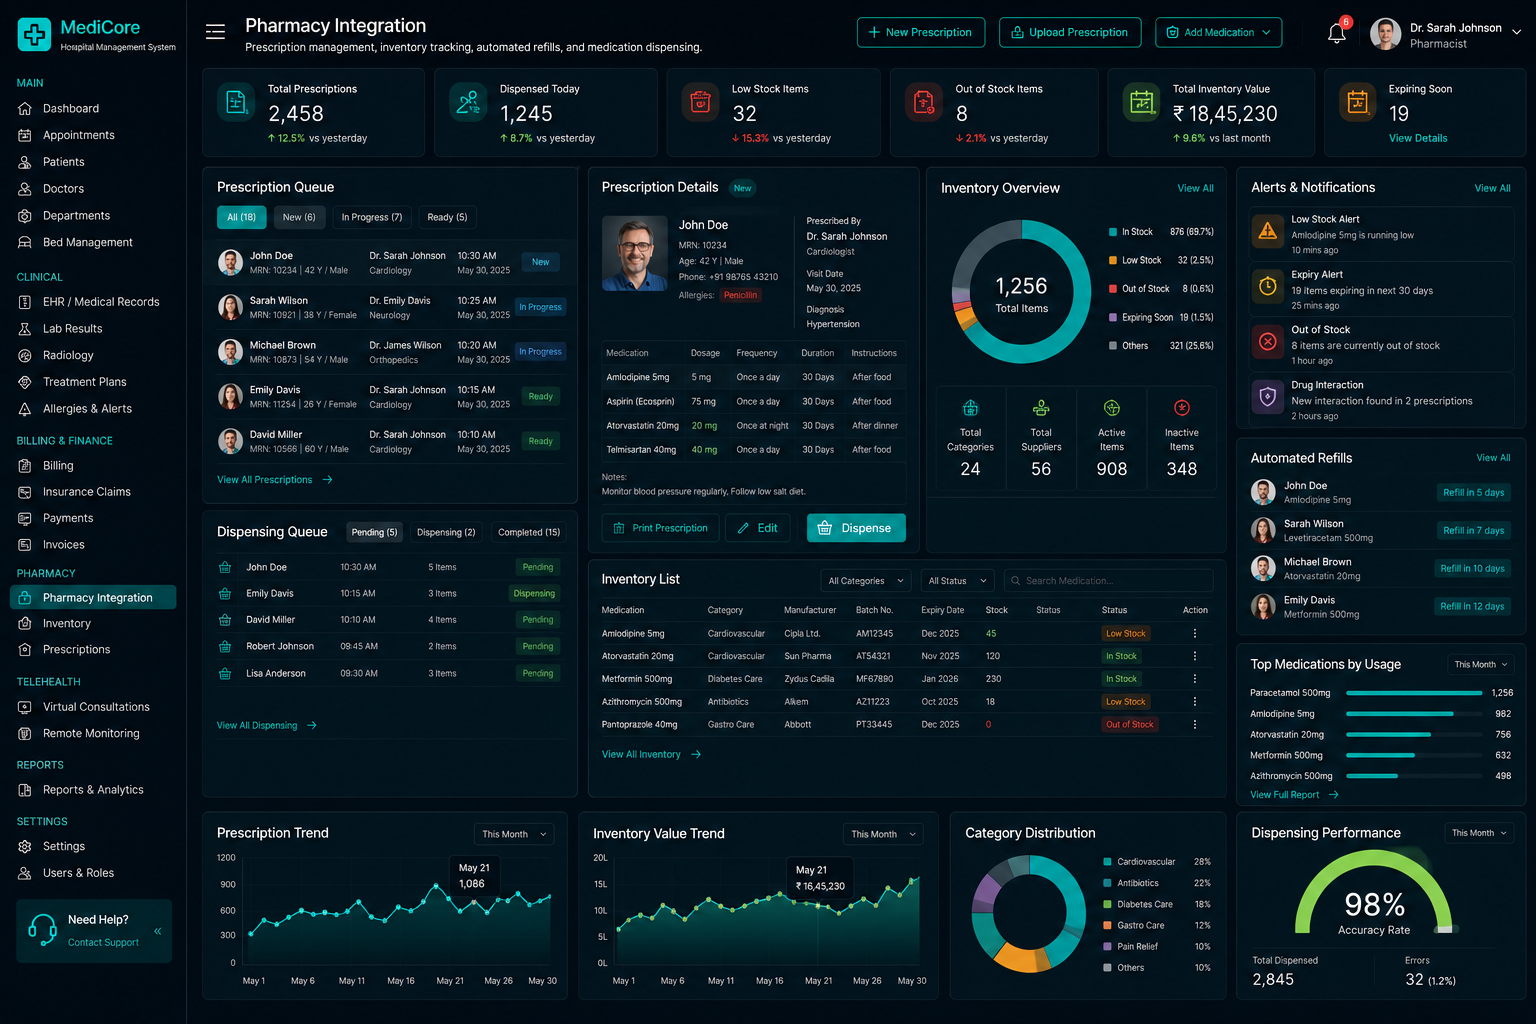Screen dimensions: 1536x1024
Task: Select the All (18) prescription queue tab
Action: (x=241, y=217)
